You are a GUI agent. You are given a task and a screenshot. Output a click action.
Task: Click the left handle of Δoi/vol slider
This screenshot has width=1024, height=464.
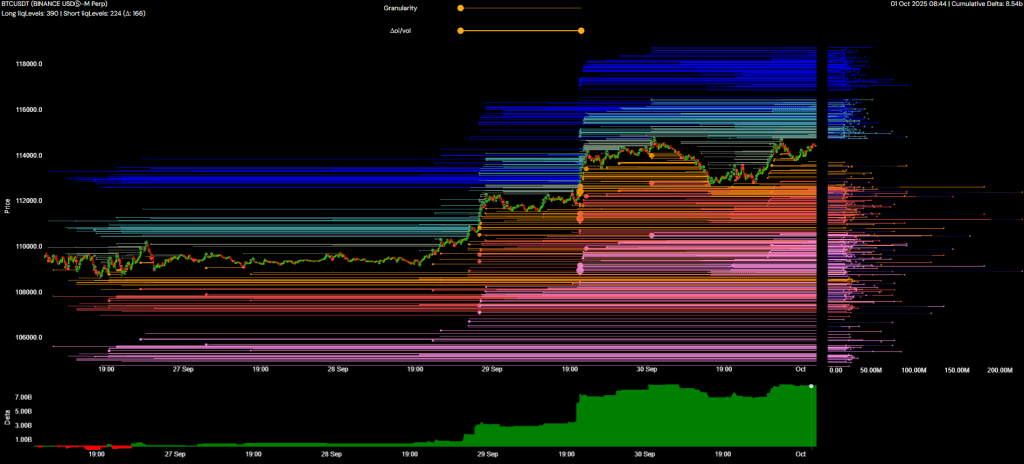click(460, 31)
